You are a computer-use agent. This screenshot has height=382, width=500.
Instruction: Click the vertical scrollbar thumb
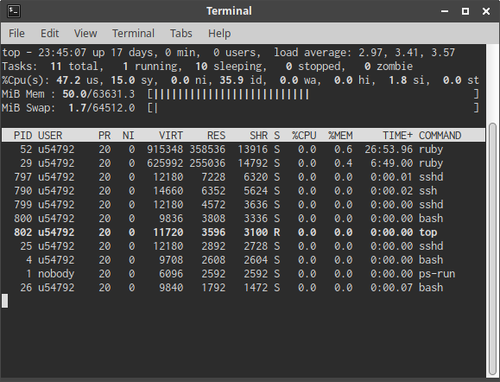(493, 249)
